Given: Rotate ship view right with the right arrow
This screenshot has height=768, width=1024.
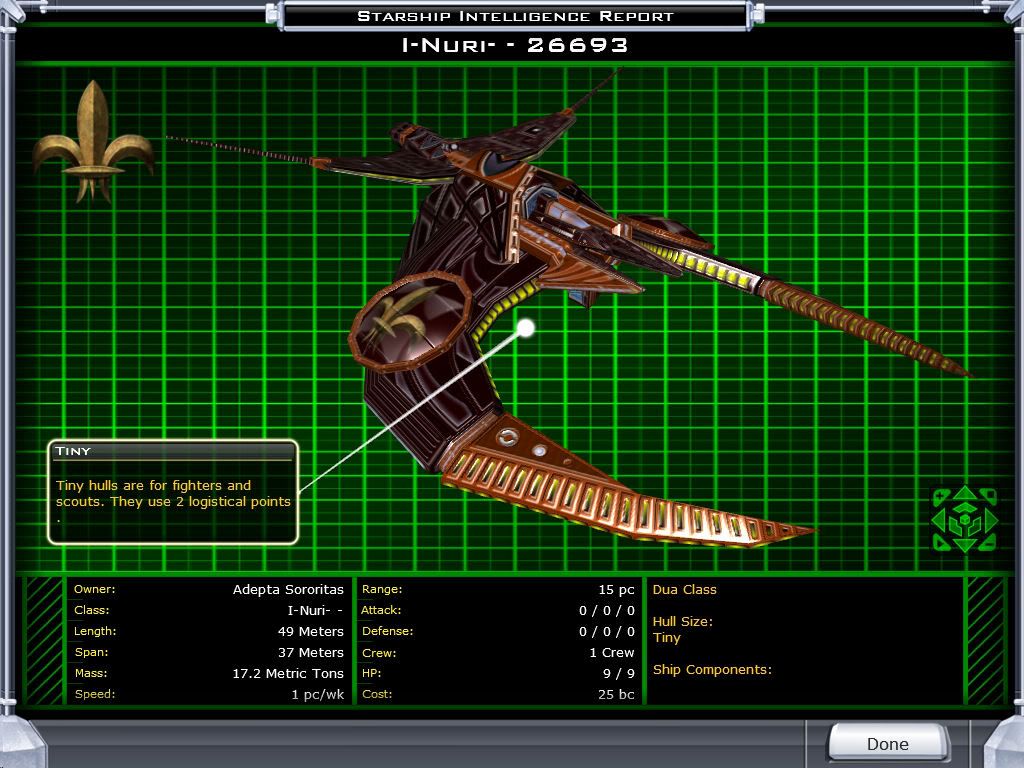Looking at the screenshot, I should coord(991,520).
